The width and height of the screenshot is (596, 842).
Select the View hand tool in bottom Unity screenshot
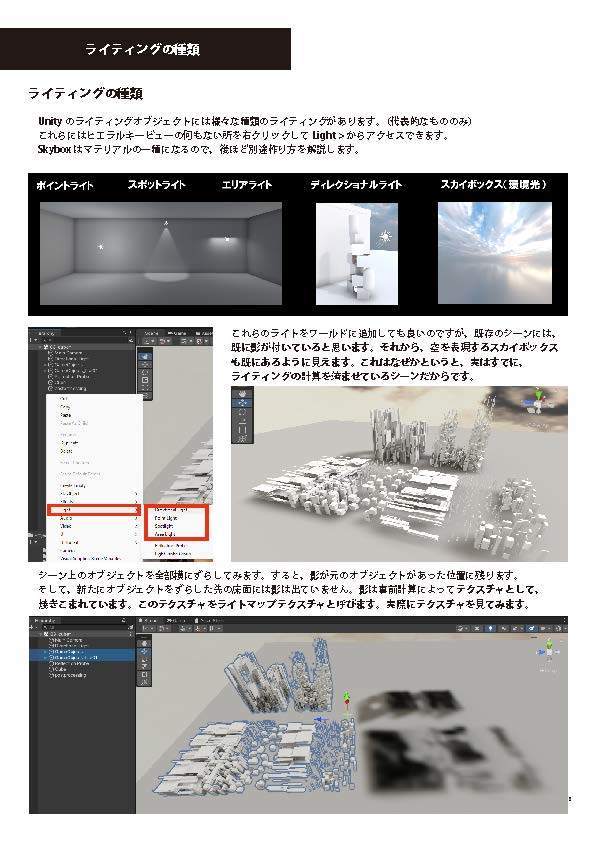click(x=144, y=643)
